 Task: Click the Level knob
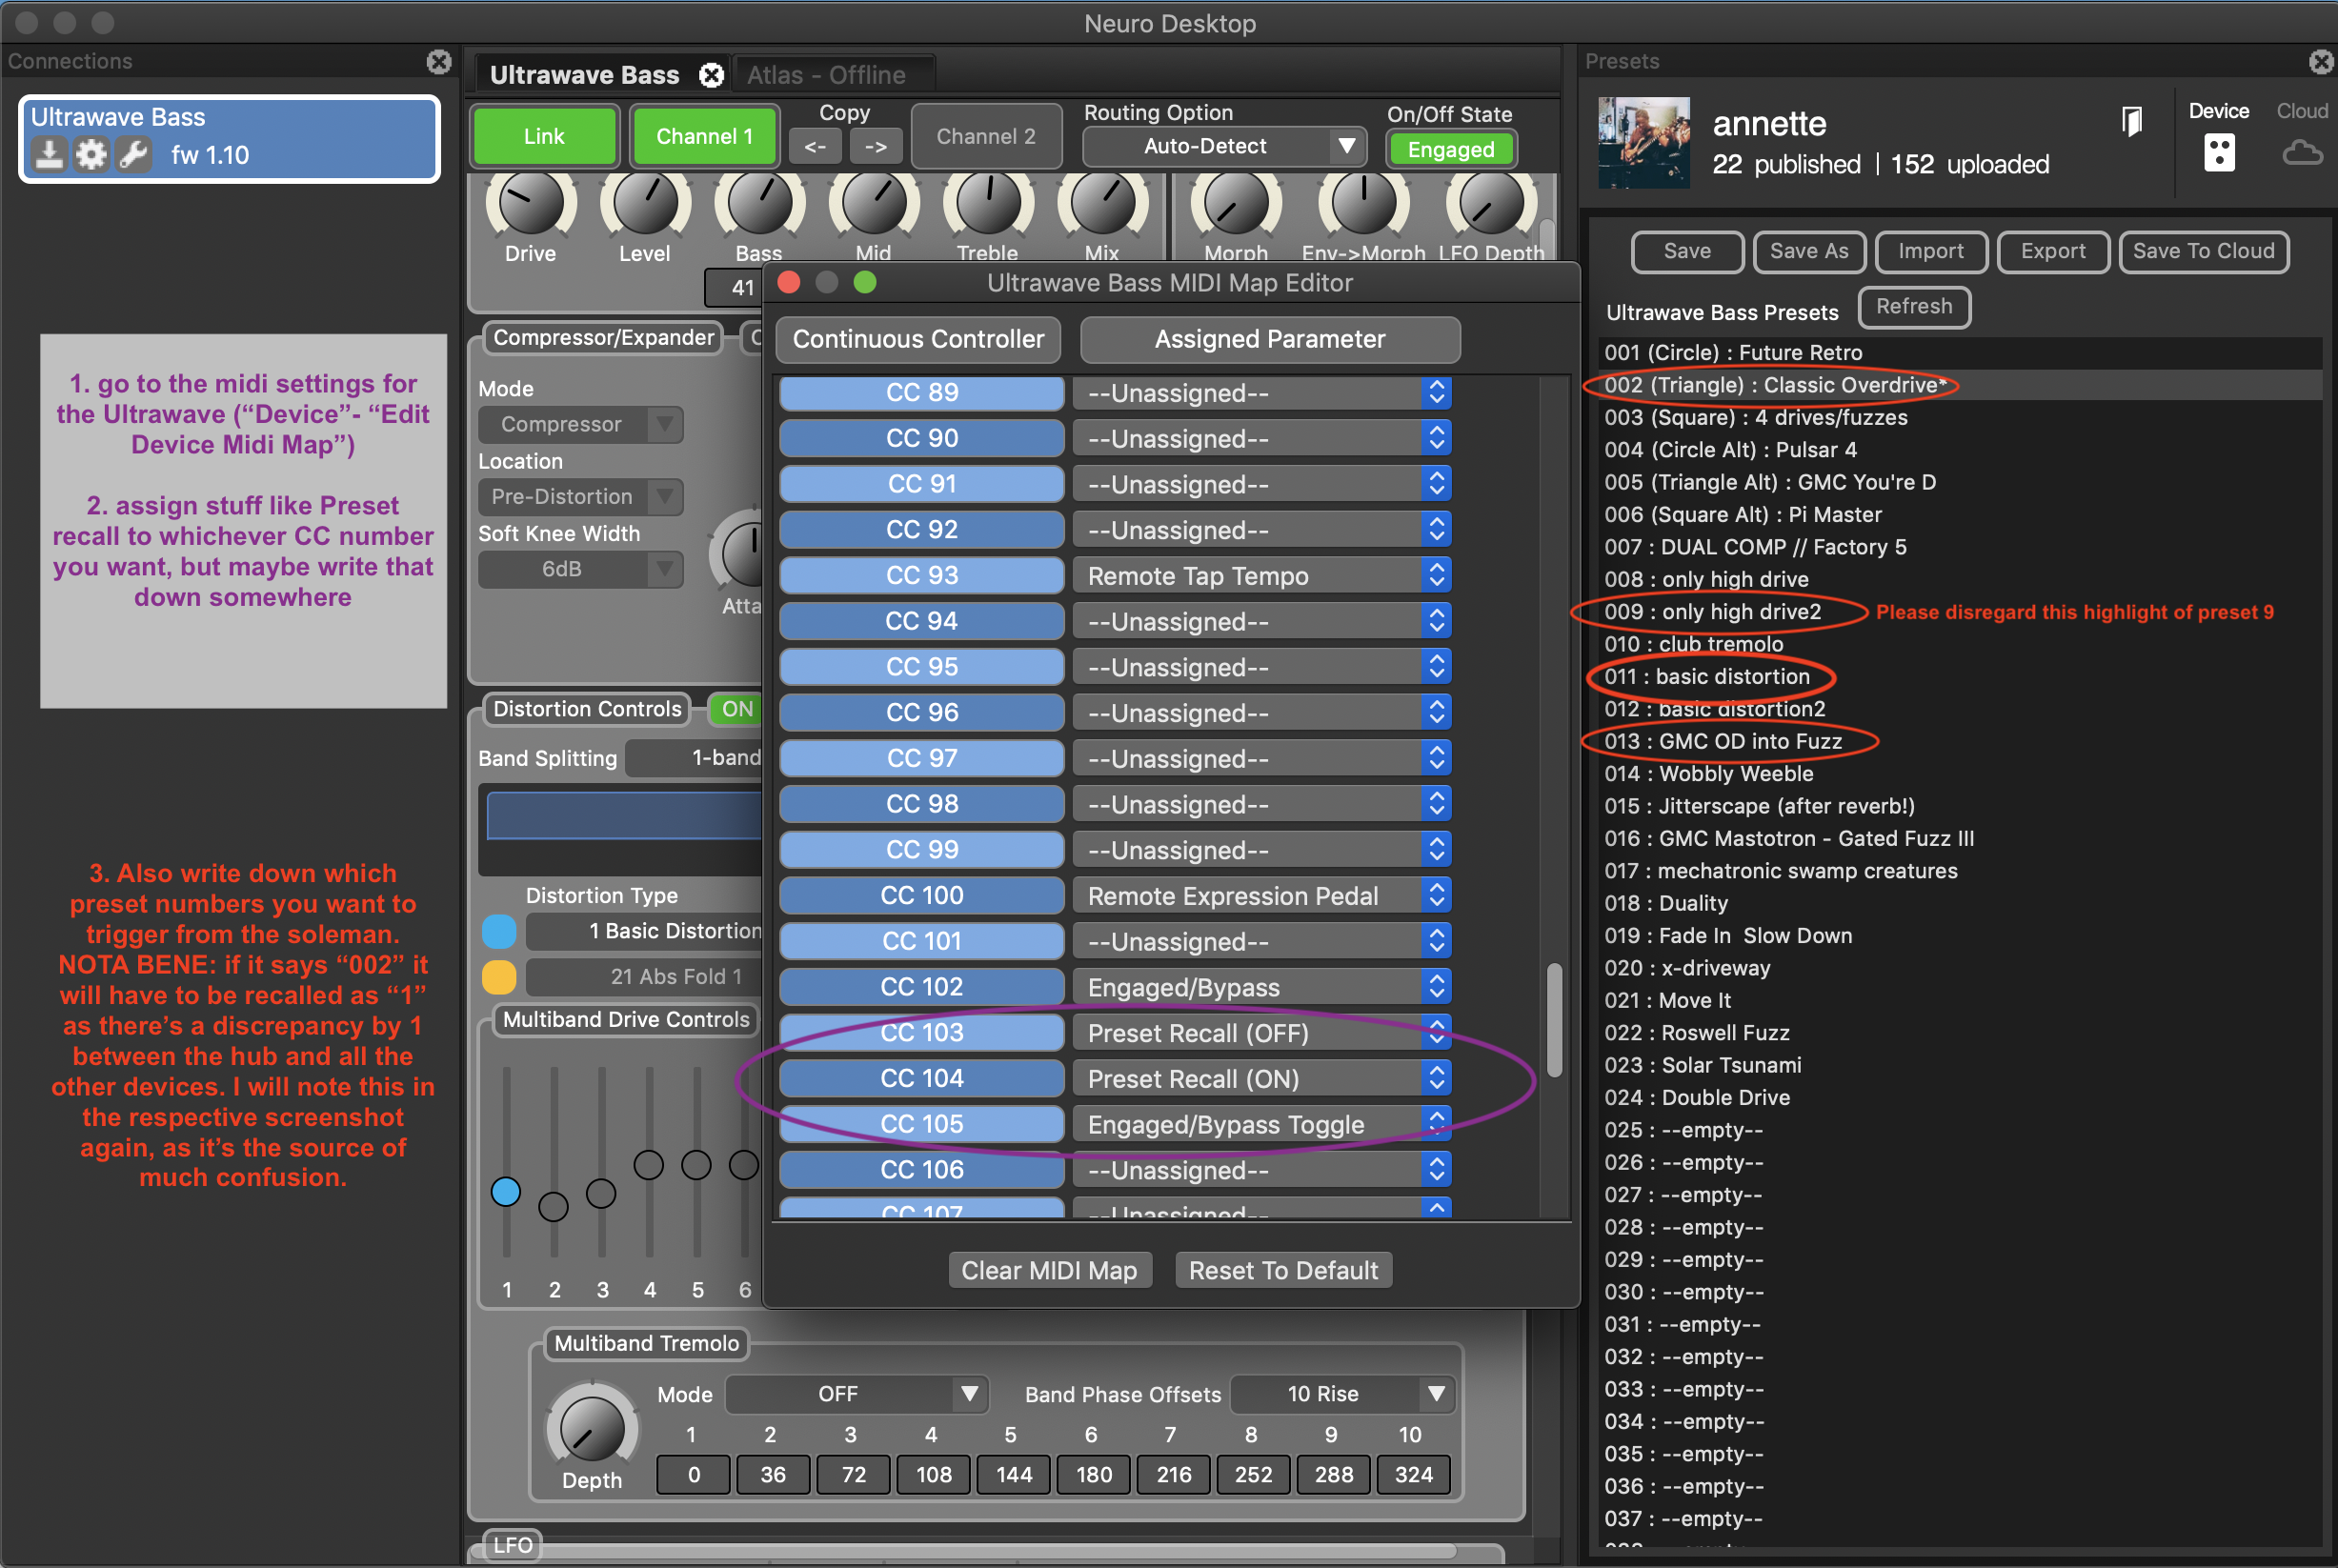(645, 203)
